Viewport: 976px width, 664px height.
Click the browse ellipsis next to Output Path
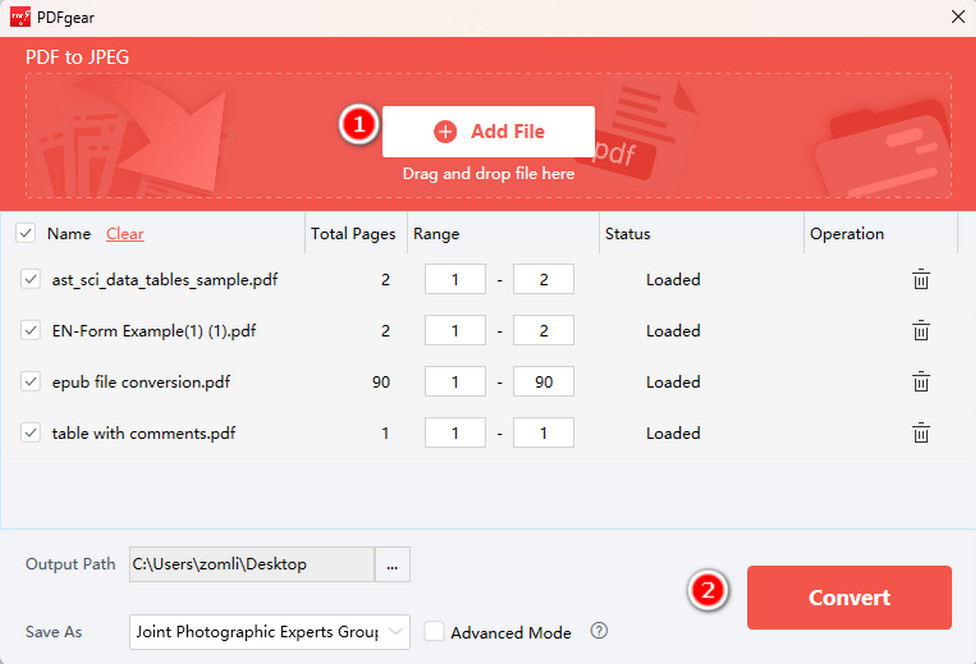pyautogui.click(x=393, y=564)
